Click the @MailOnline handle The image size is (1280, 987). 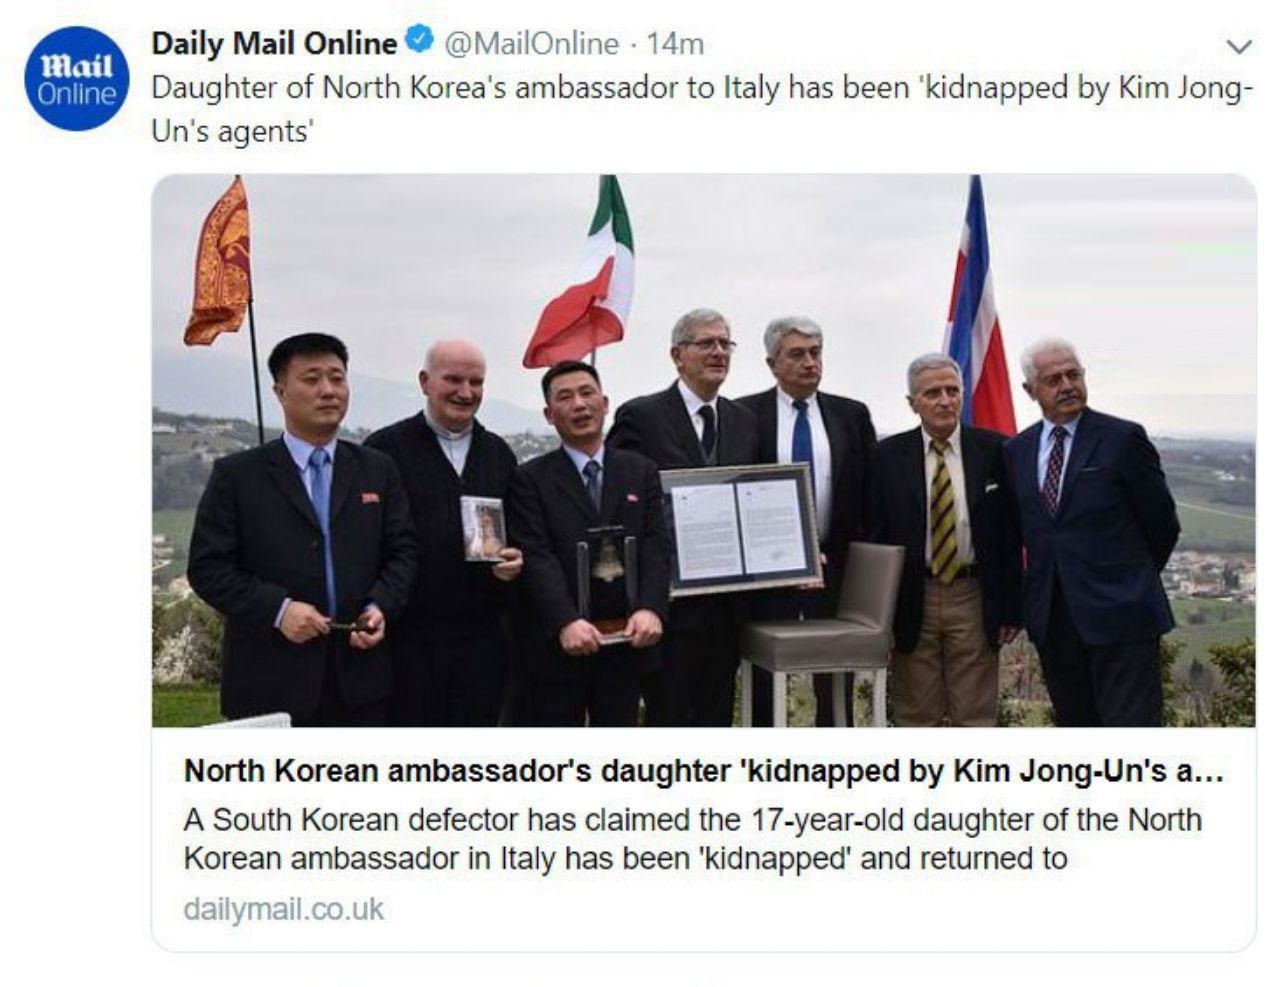(530, 44)
